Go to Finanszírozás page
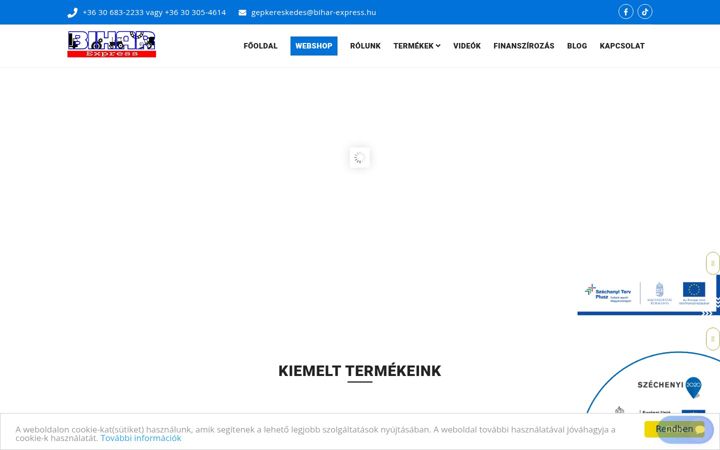Viewport: 720px width, 450px height. [523, 46]
